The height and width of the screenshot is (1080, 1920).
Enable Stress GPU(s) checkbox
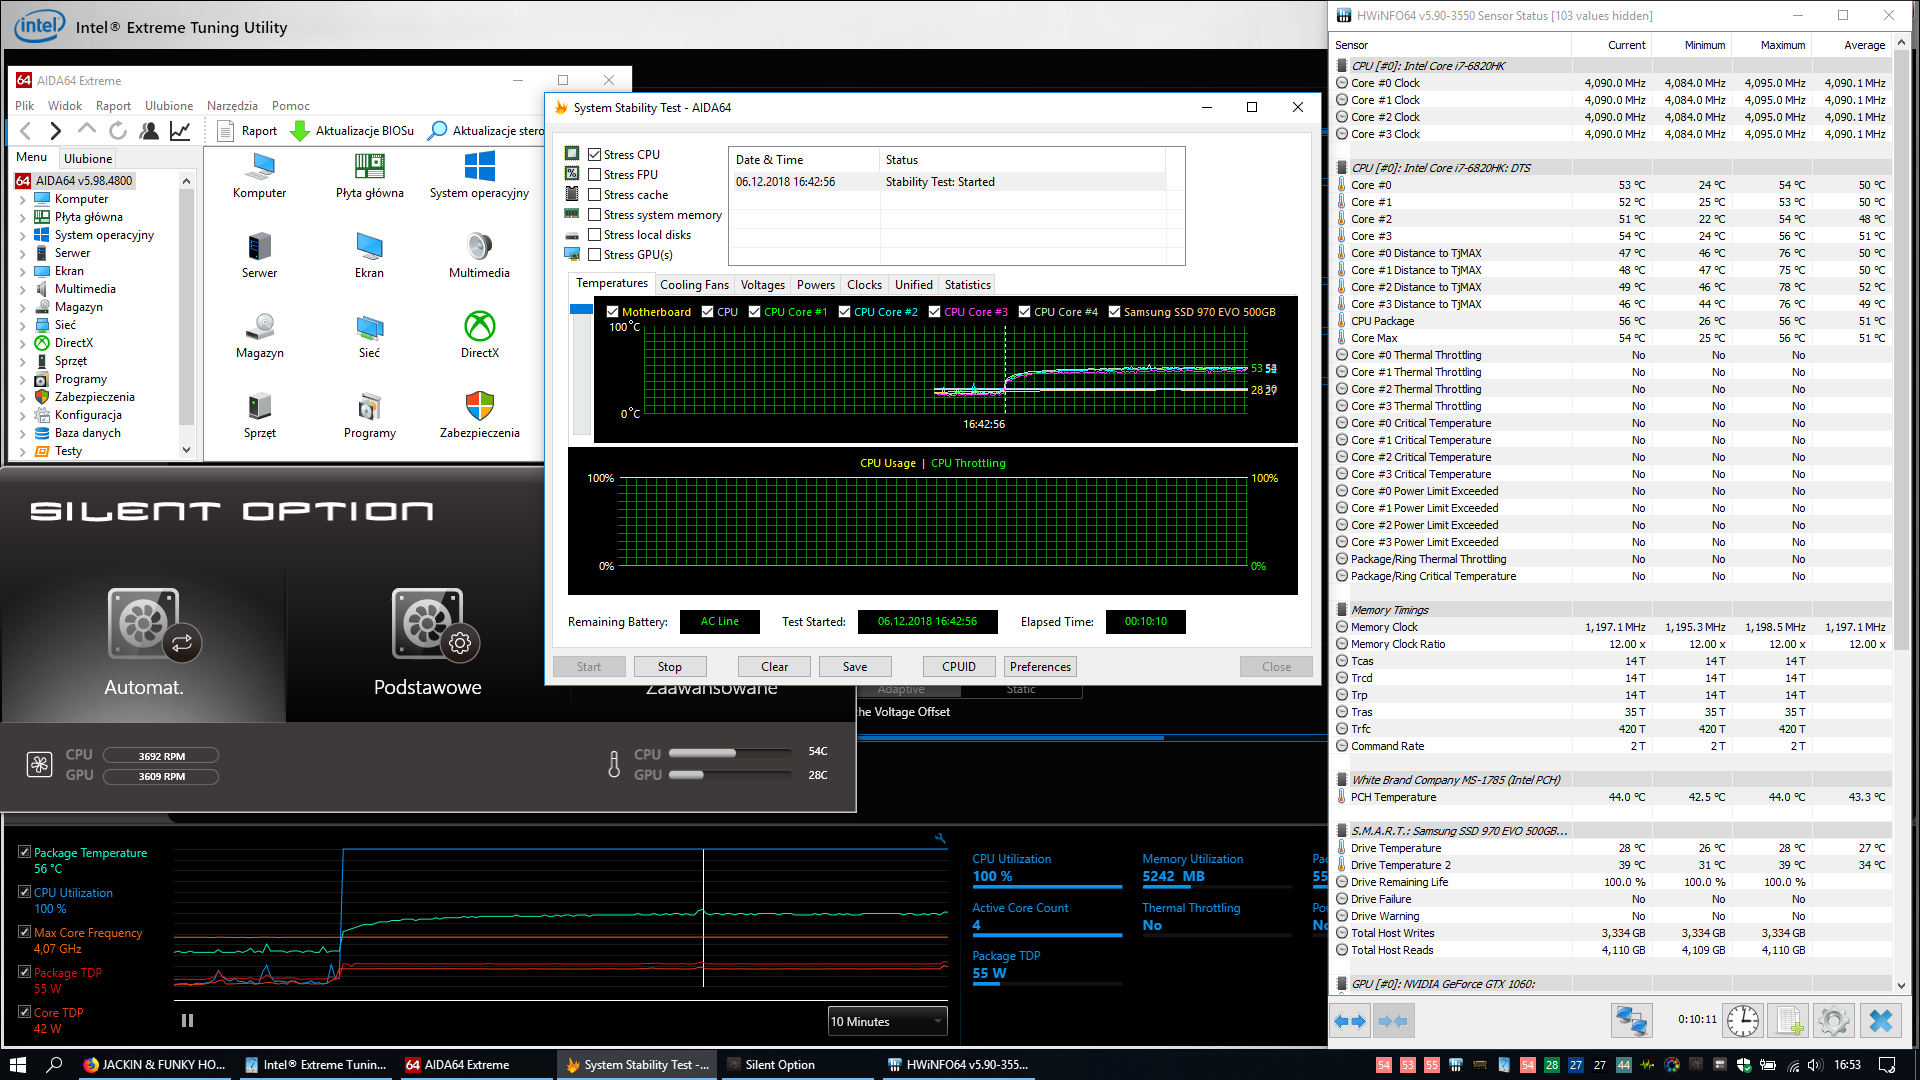pos(595,255)
